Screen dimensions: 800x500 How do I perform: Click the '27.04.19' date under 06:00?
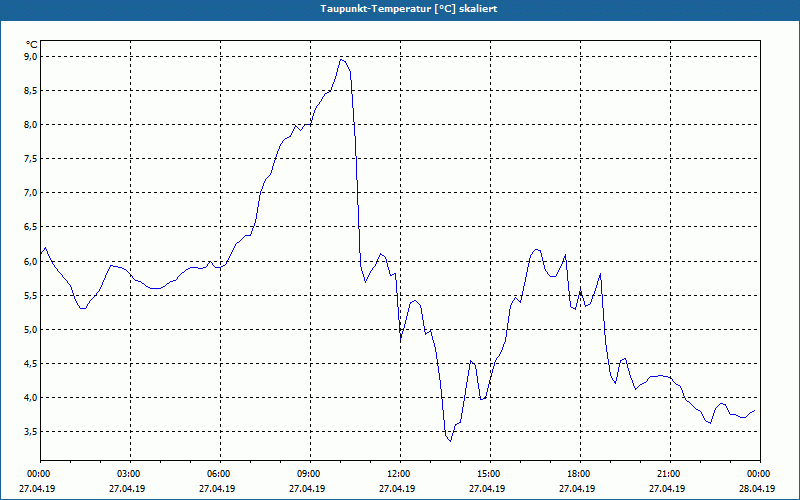pos(217,488)
